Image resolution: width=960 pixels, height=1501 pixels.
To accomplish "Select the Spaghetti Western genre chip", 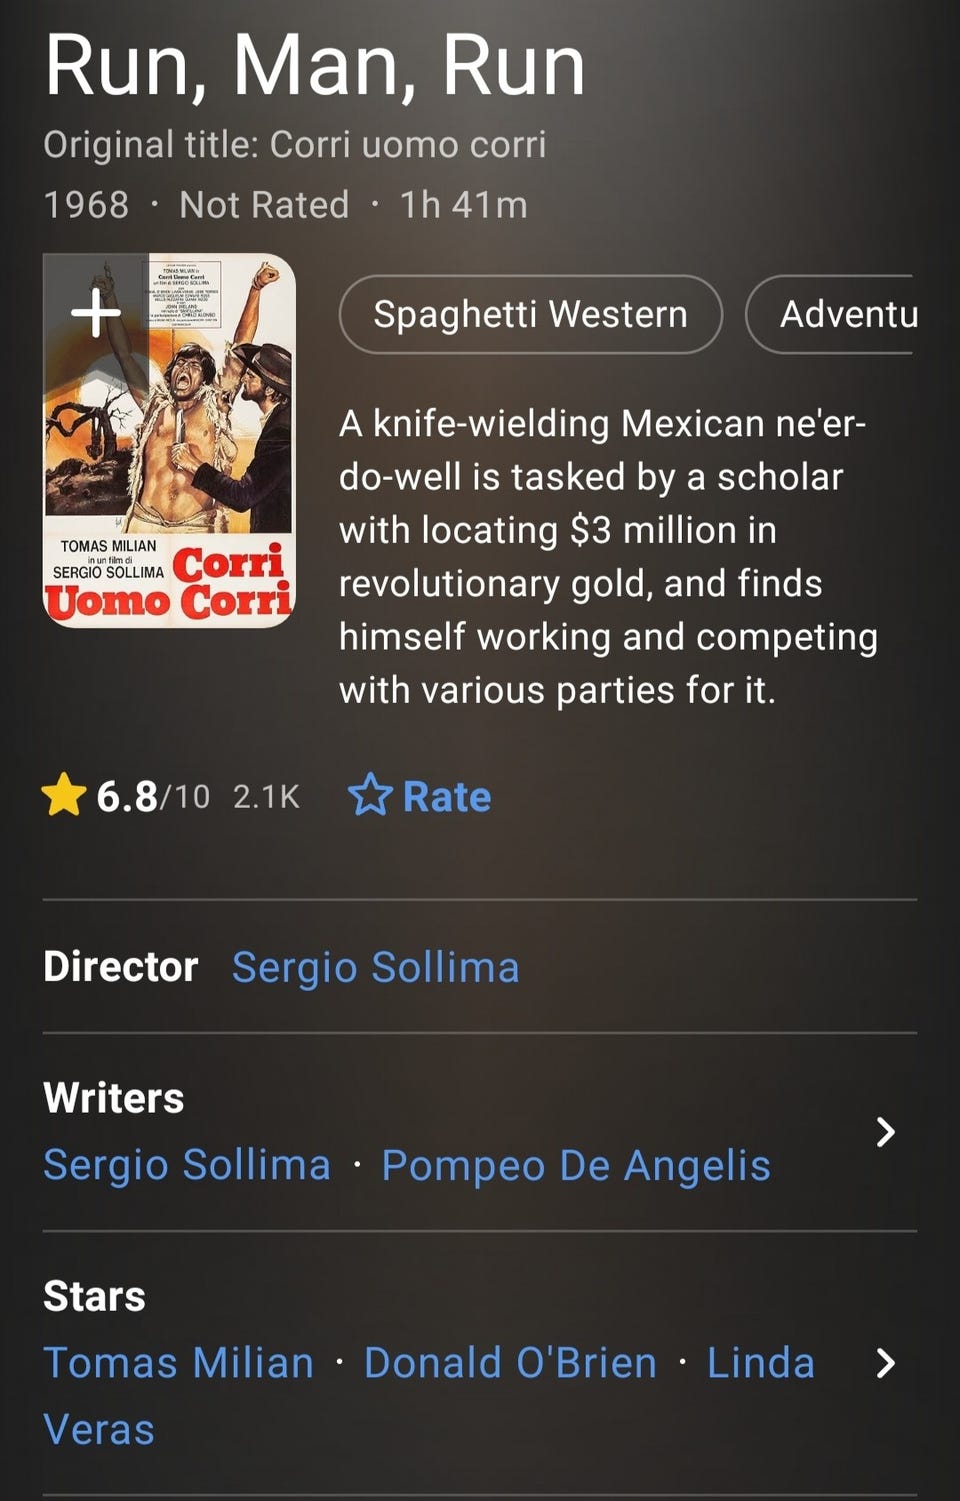I will pos(530,314).
